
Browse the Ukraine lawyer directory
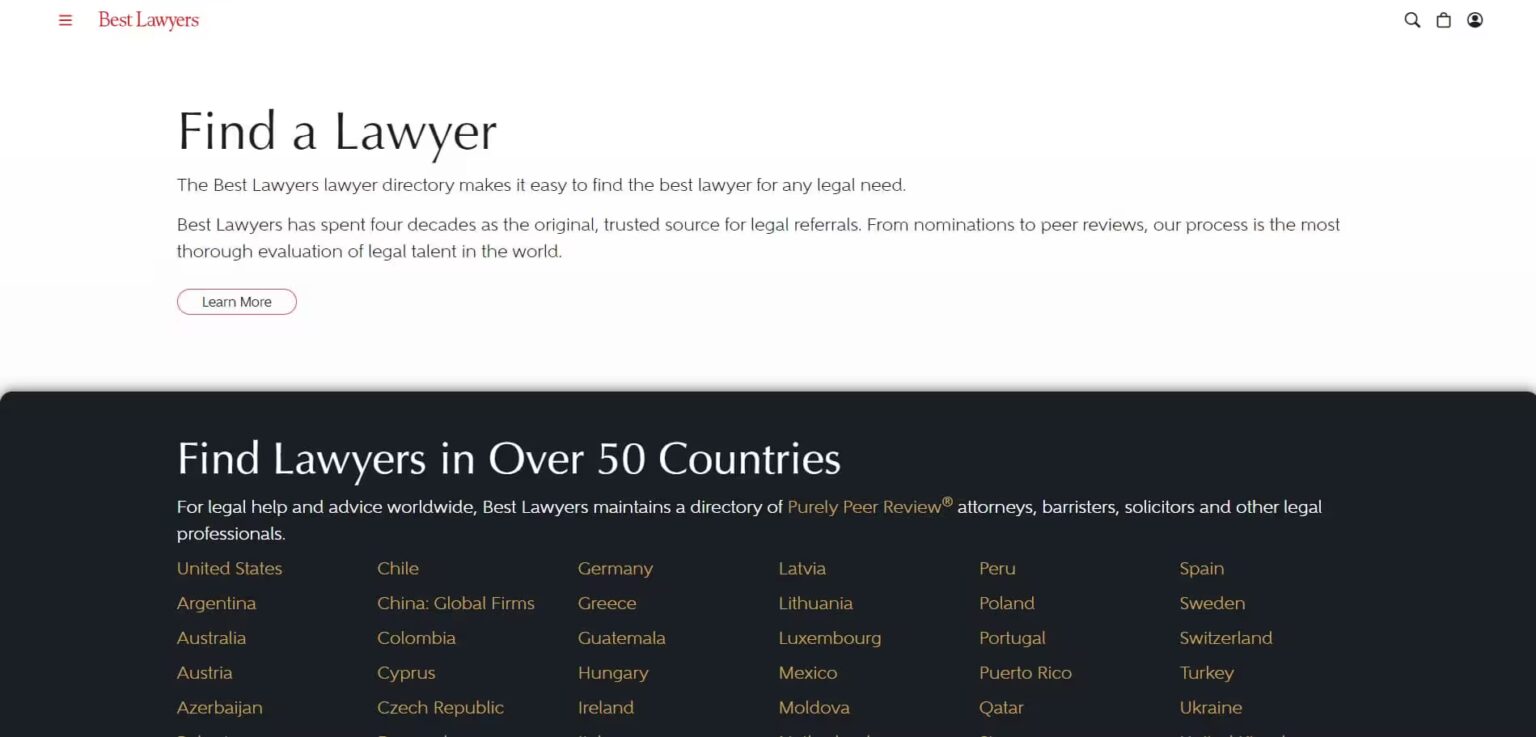pos(1211,707)
